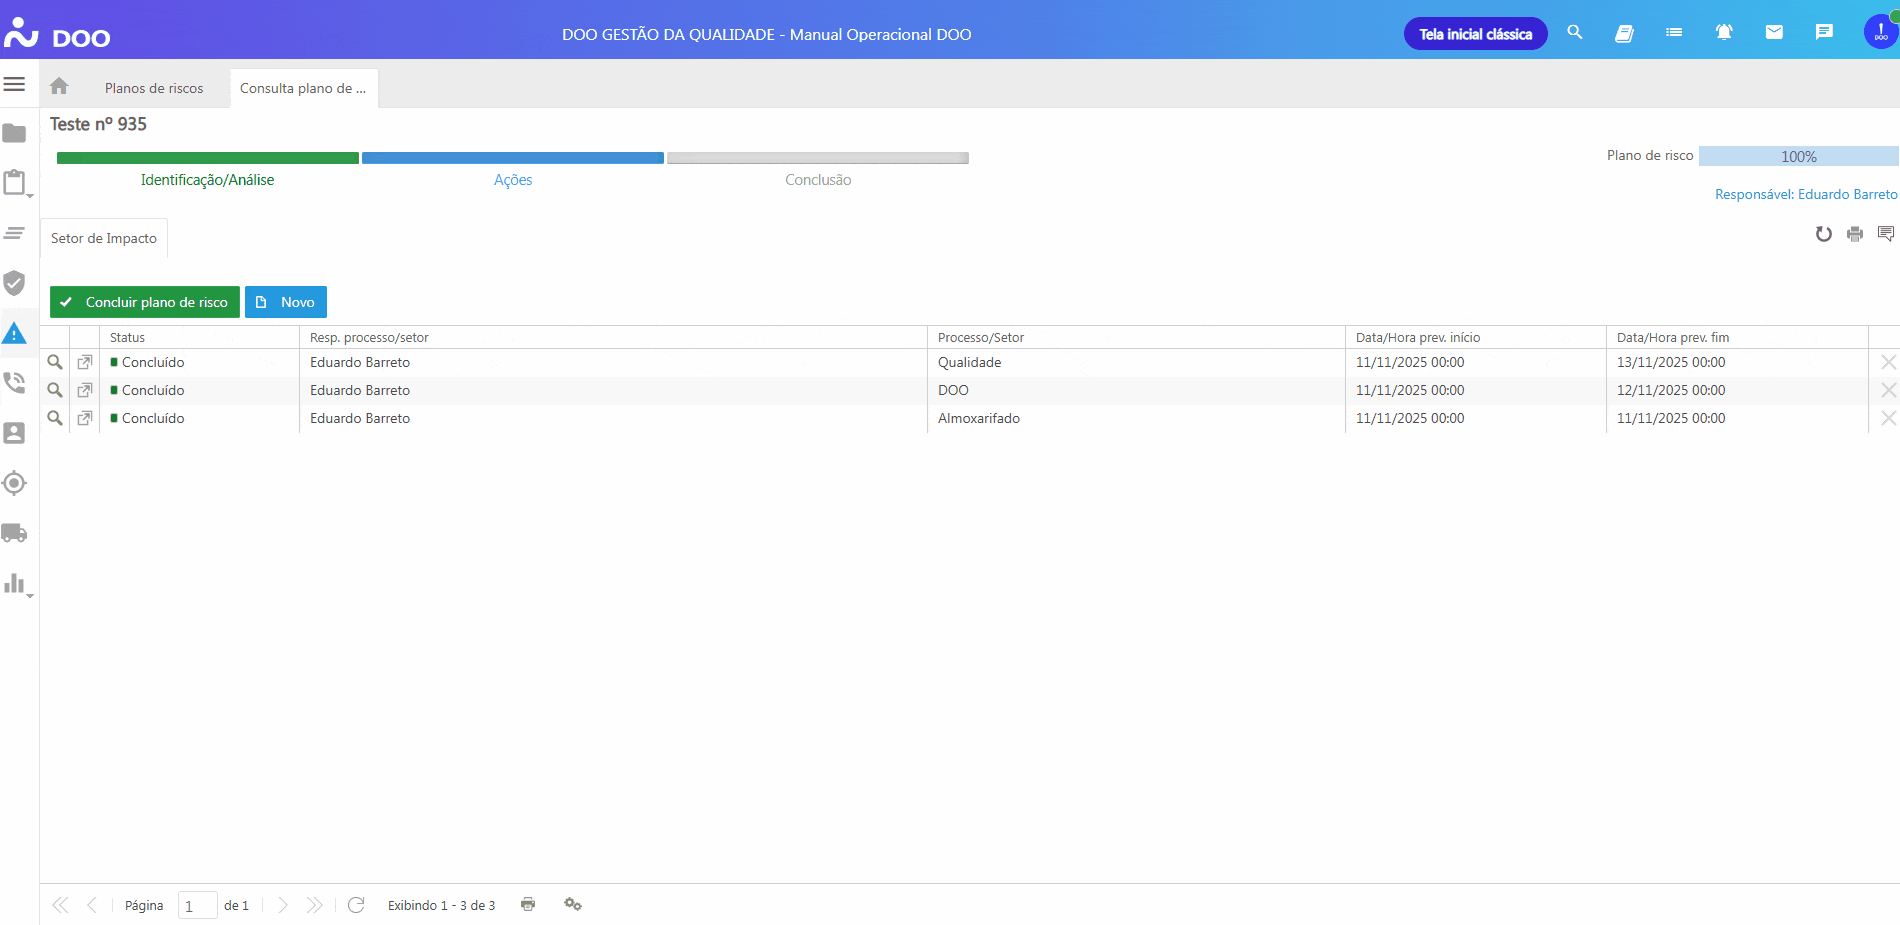
Task: Open the mail envelope icon
Action: 1774,33
